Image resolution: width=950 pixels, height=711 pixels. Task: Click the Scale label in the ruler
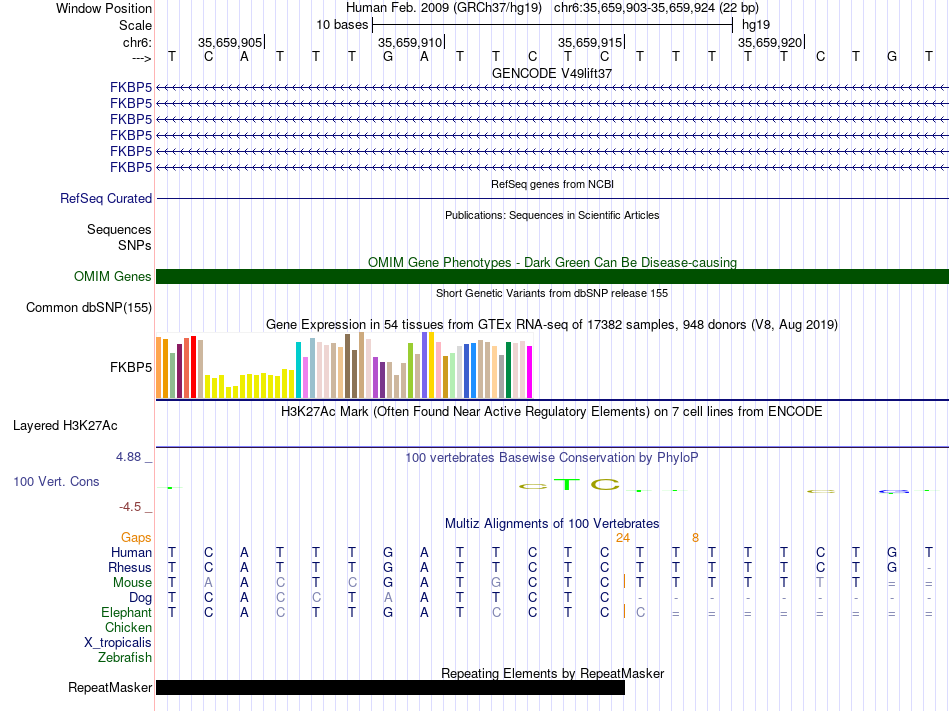pyautogui.click(x=135, y=25)
